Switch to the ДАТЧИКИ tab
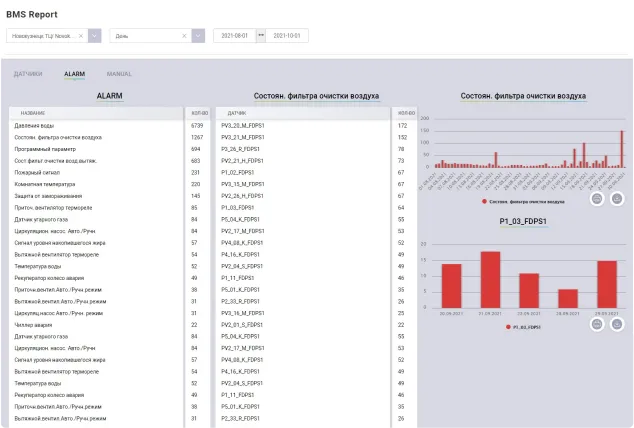The image size is (634, 428). [x=28, y=74]
